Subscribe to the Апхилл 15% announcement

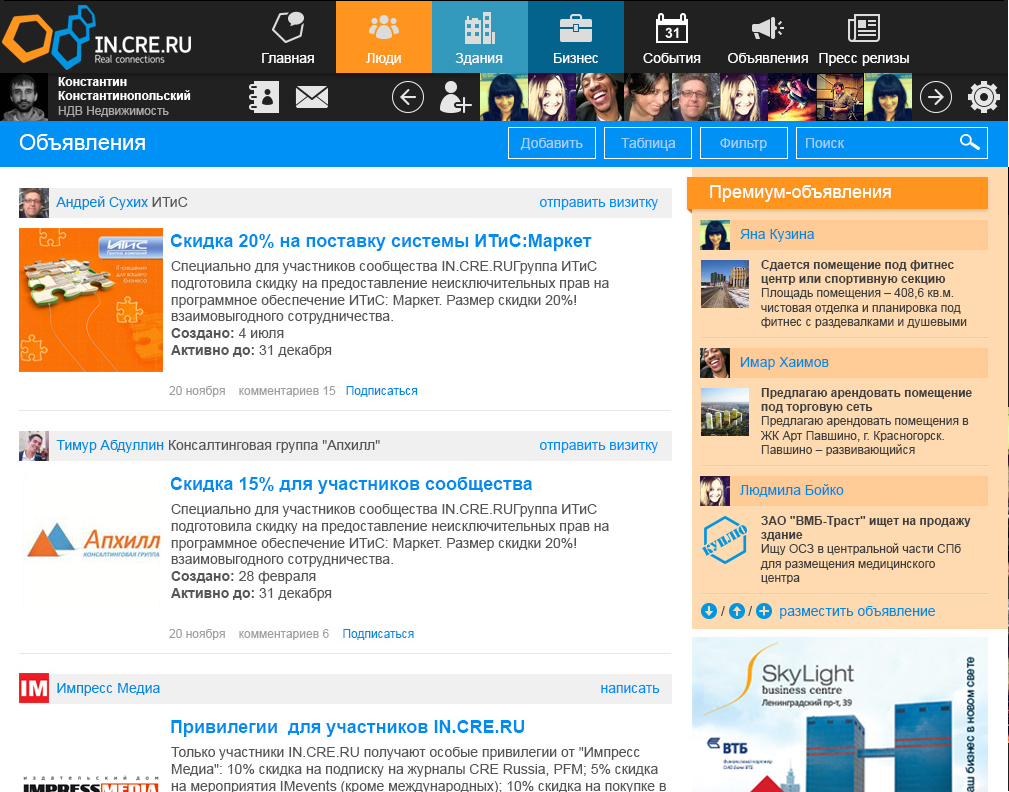coord(378,634)
